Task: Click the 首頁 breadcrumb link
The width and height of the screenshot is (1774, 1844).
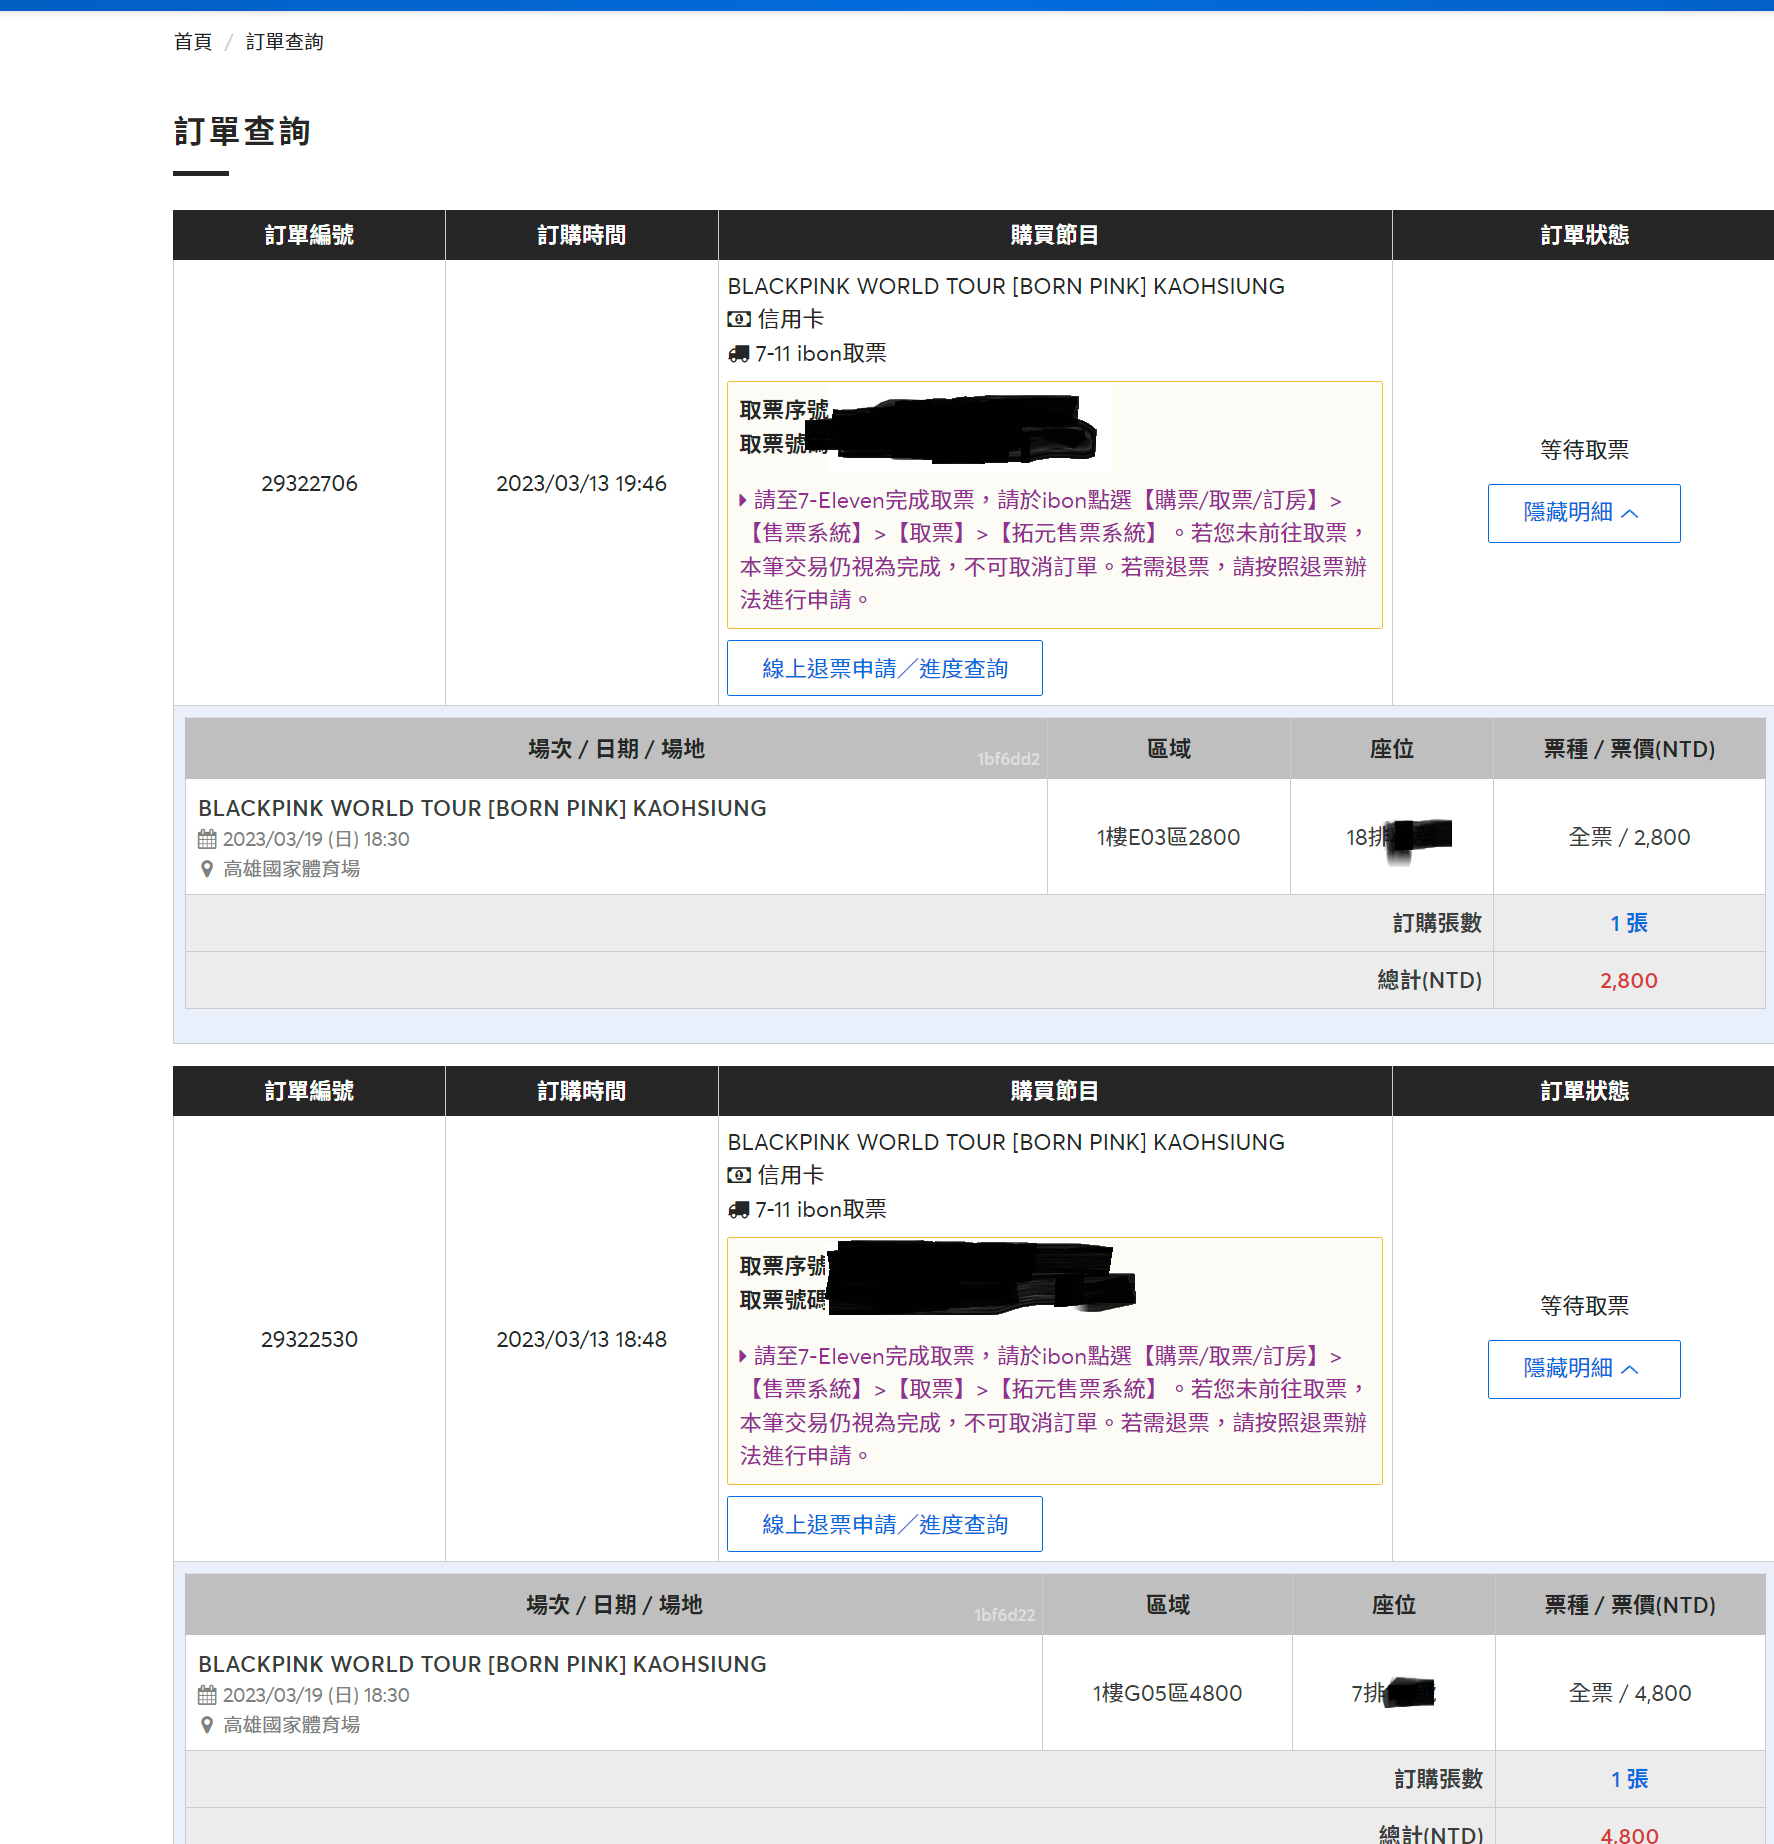Action: click(x=192, y=42)
